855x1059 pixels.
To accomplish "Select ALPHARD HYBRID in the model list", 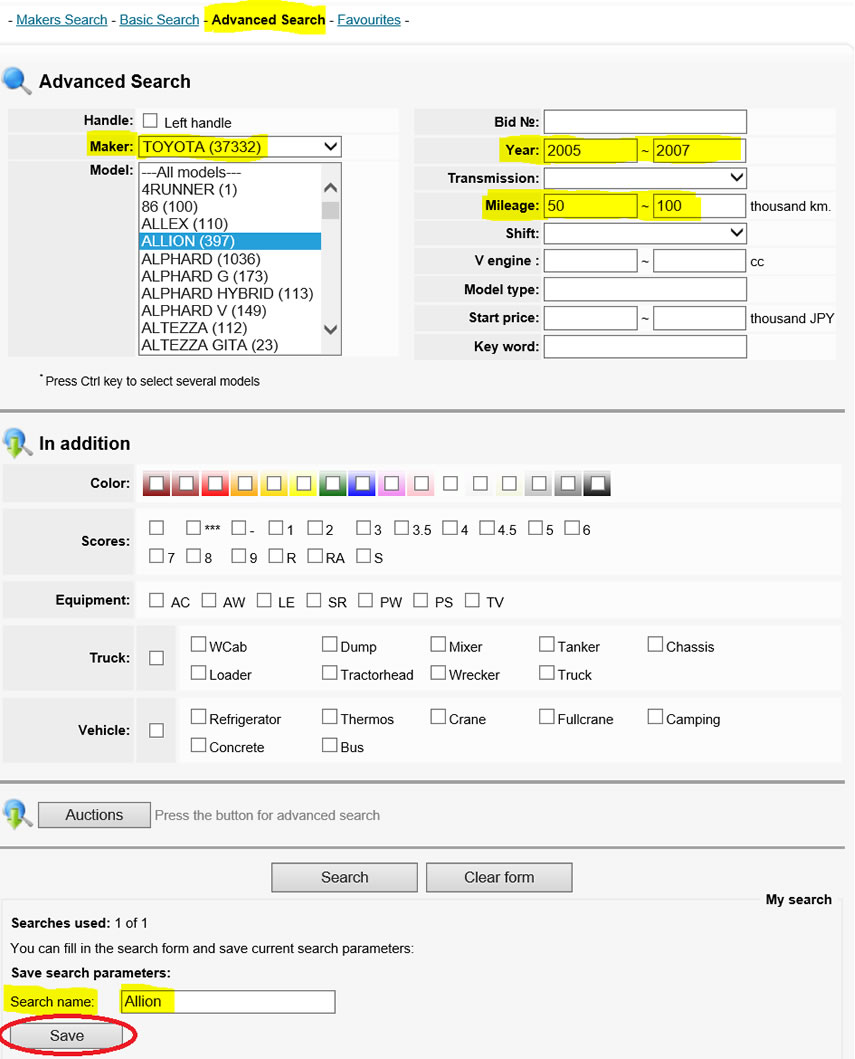I will (227, 293).
